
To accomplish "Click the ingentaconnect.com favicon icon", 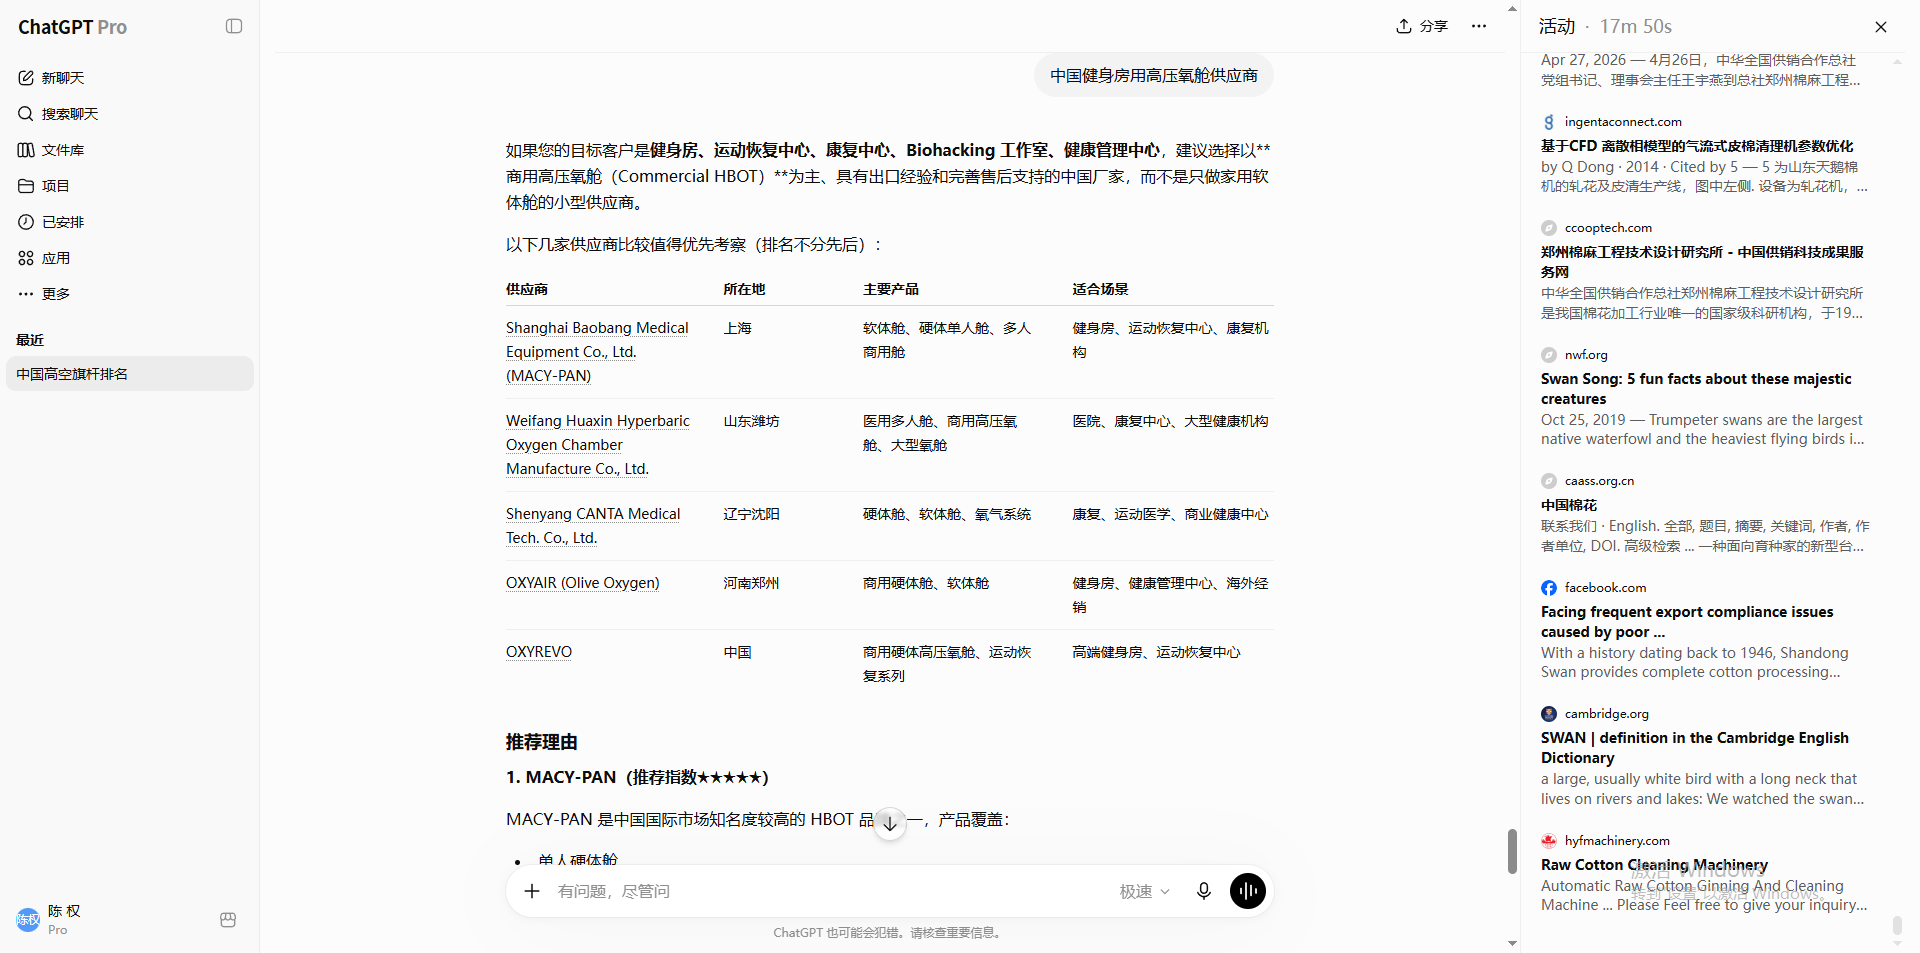I will (x=1549, y=122).
